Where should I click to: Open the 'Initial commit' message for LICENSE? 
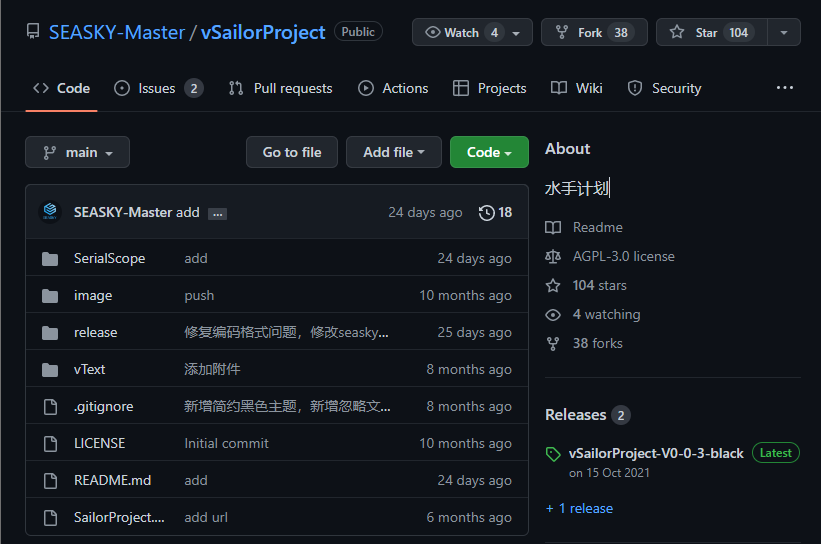(226, 443)
